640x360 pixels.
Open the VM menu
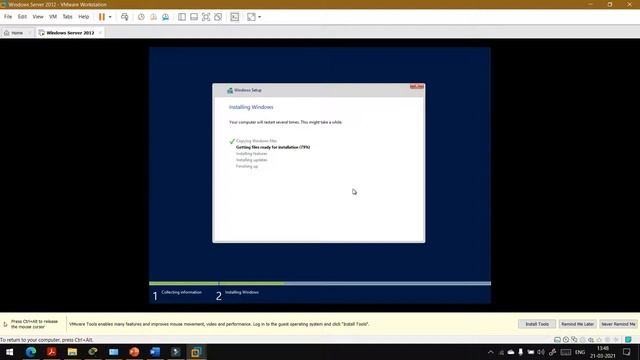[53, 17]
